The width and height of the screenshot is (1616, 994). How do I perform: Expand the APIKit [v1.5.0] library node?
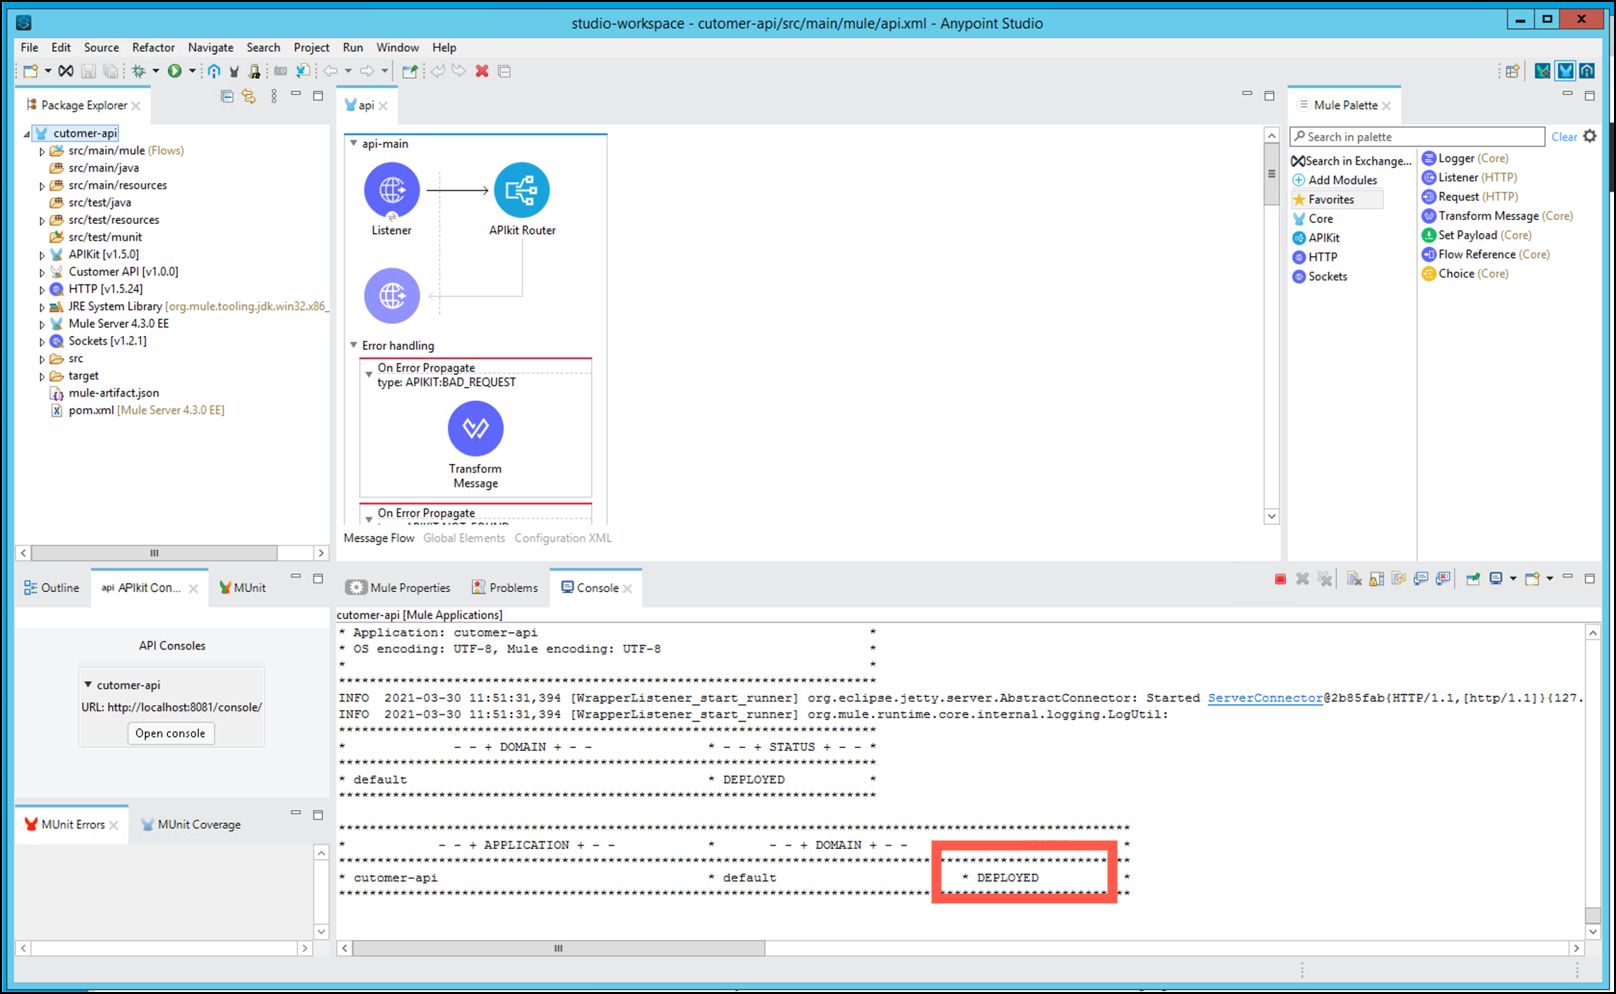click(42, 255)
